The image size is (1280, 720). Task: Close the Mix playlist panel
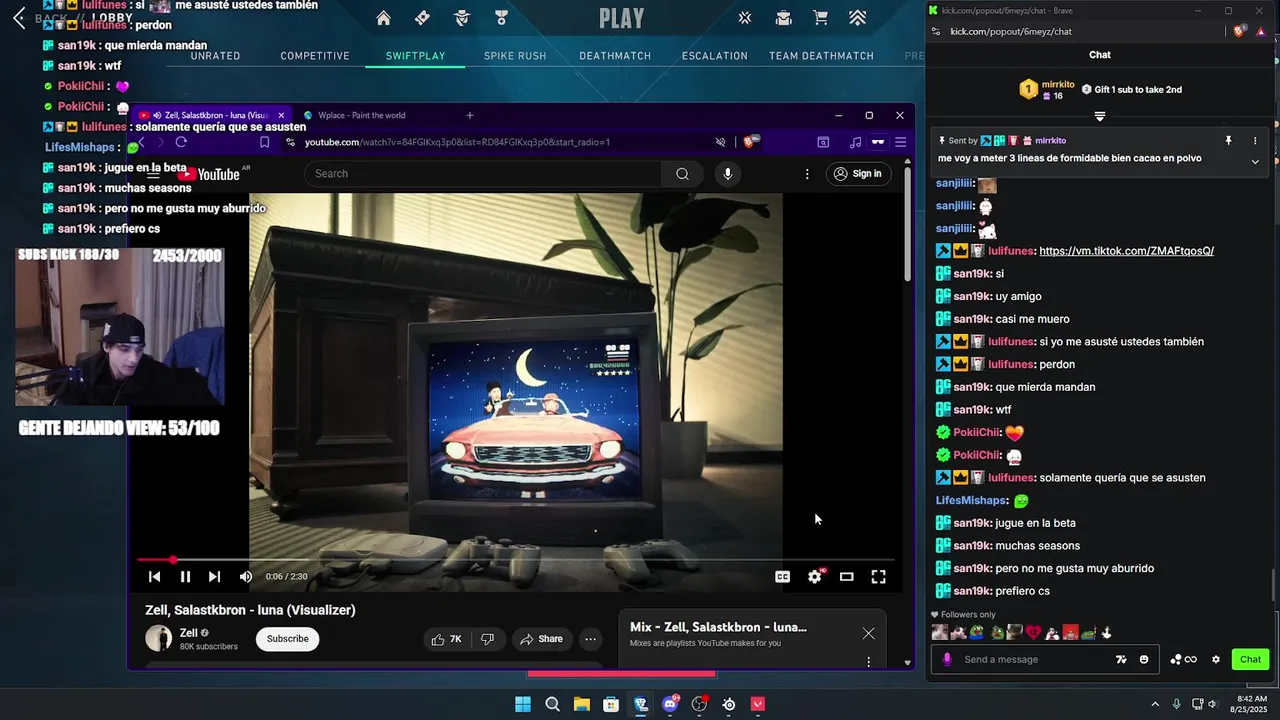868,633
